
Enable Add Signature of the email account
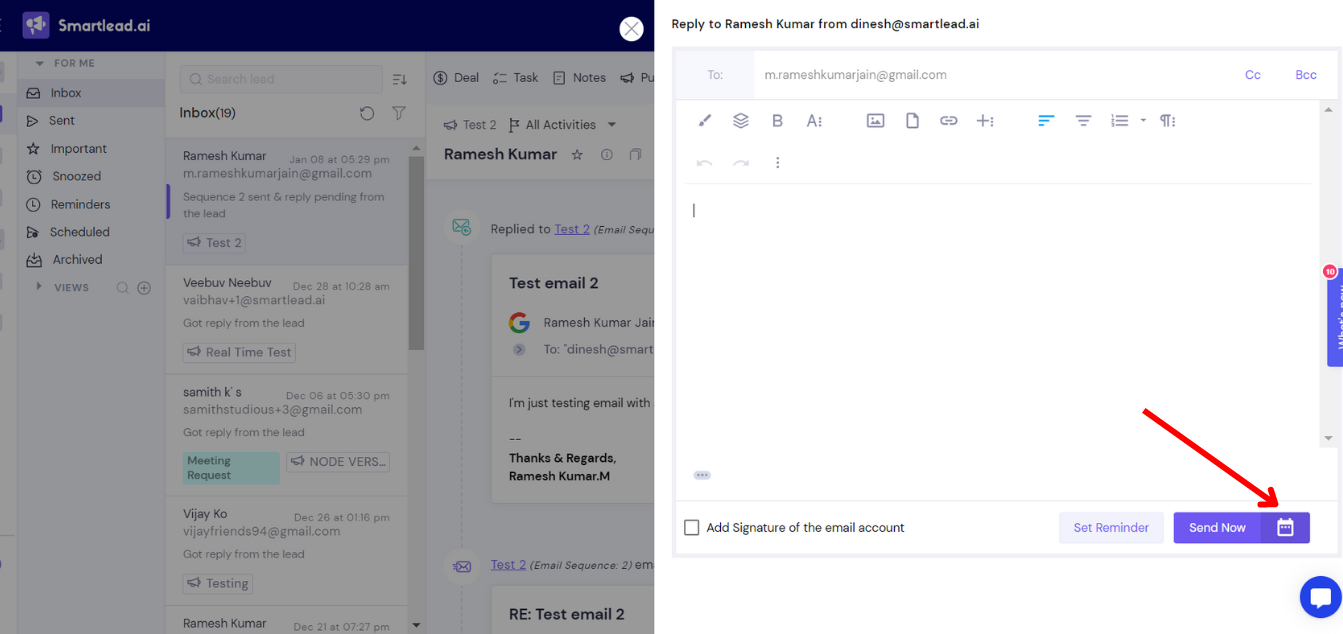[691, 526]
